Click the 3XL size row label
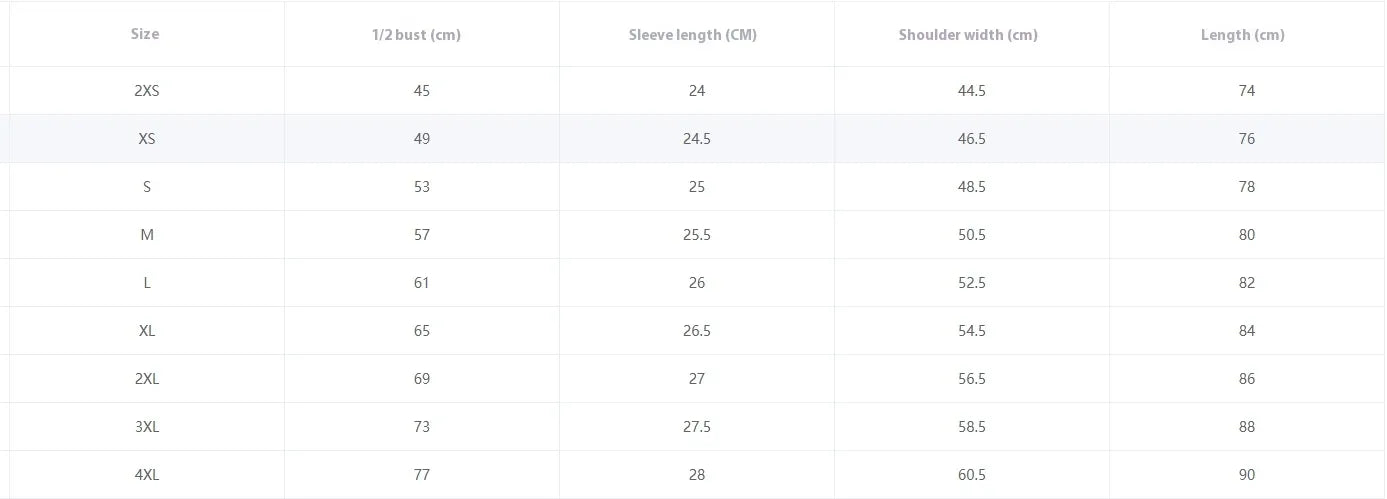1387x499 pixels. 147,427
